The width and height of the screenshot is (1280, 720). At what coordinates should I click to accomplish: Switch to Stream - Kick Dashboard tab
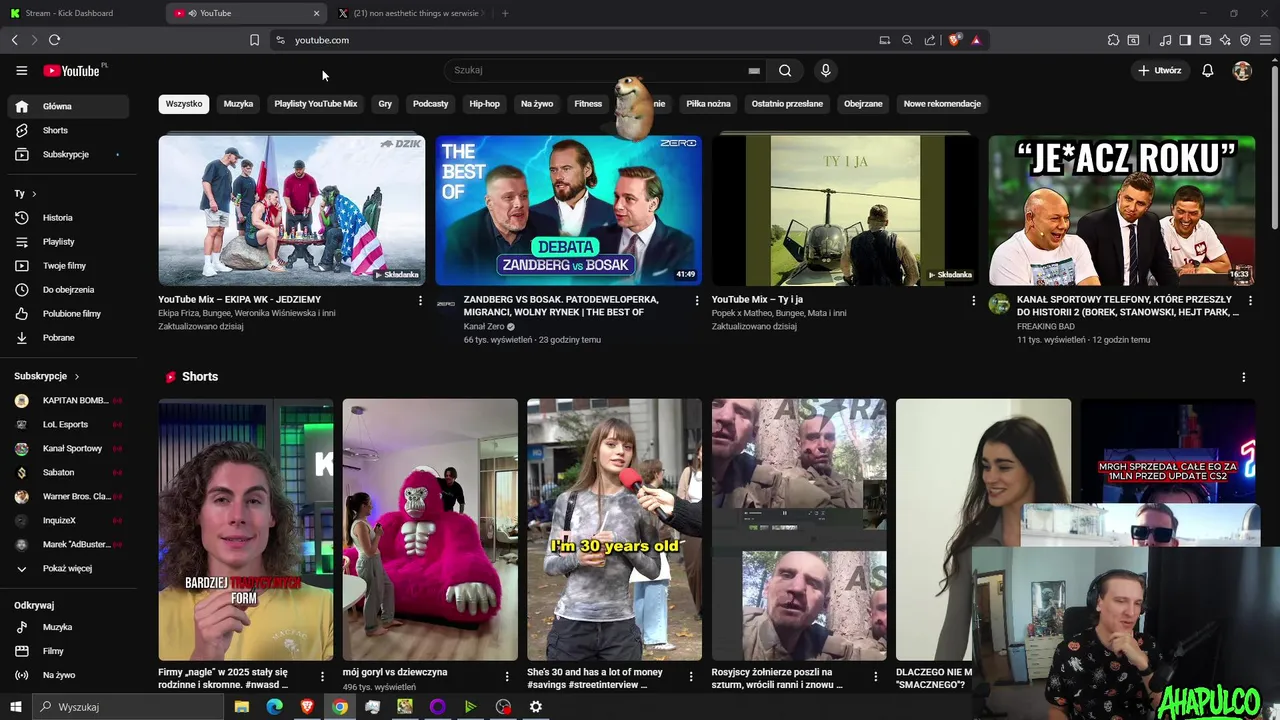tap(81, 13)
